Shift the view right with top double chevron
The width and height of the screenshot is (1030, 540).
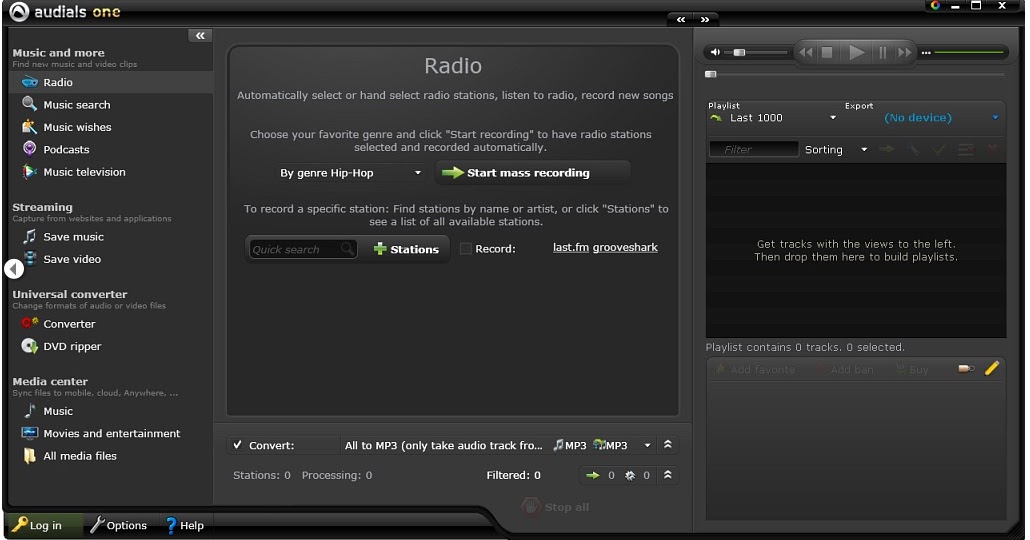[x=705, y=20]
